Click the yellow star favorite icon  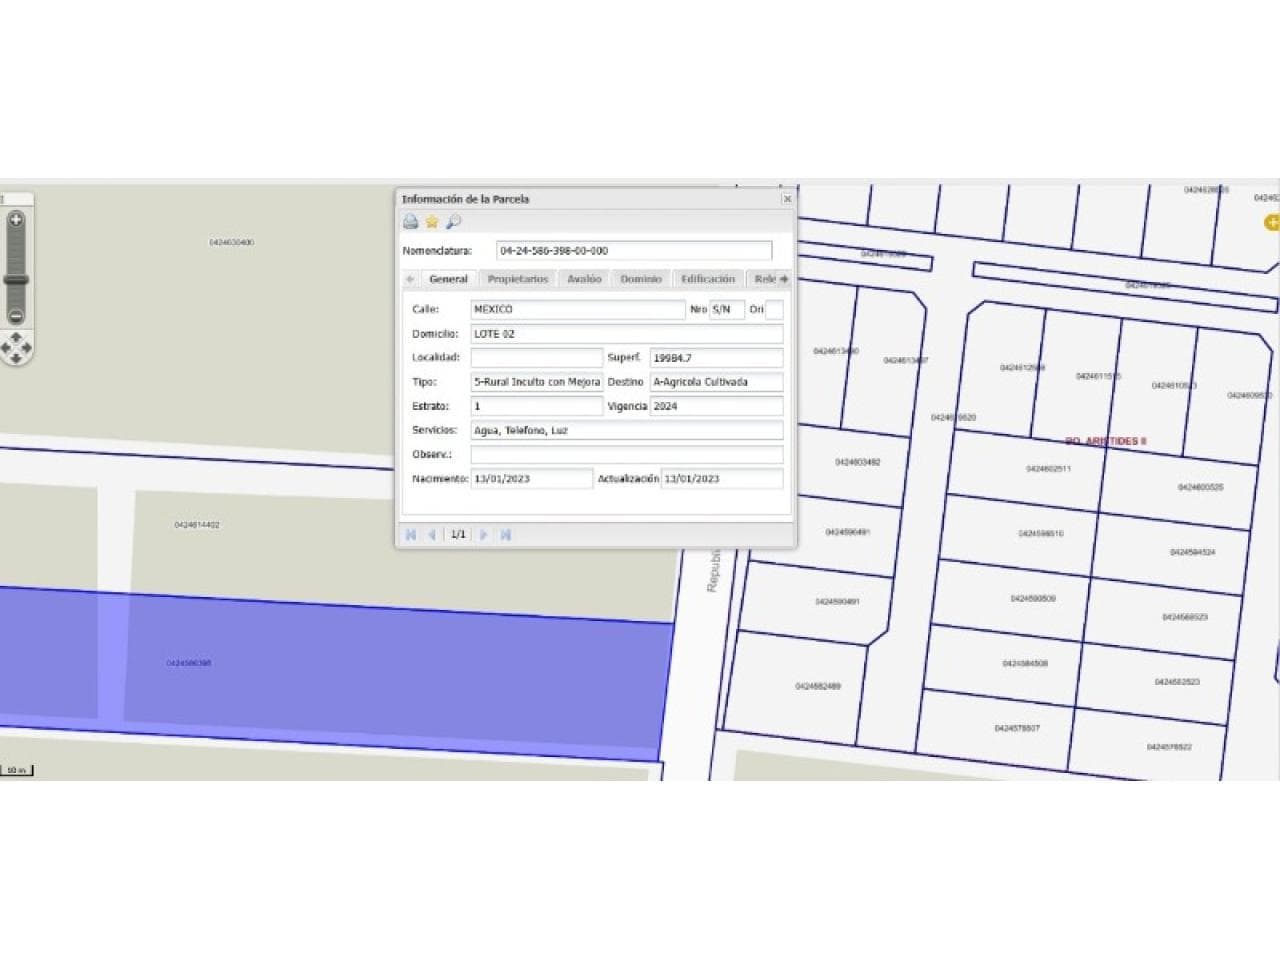[432, 222]
